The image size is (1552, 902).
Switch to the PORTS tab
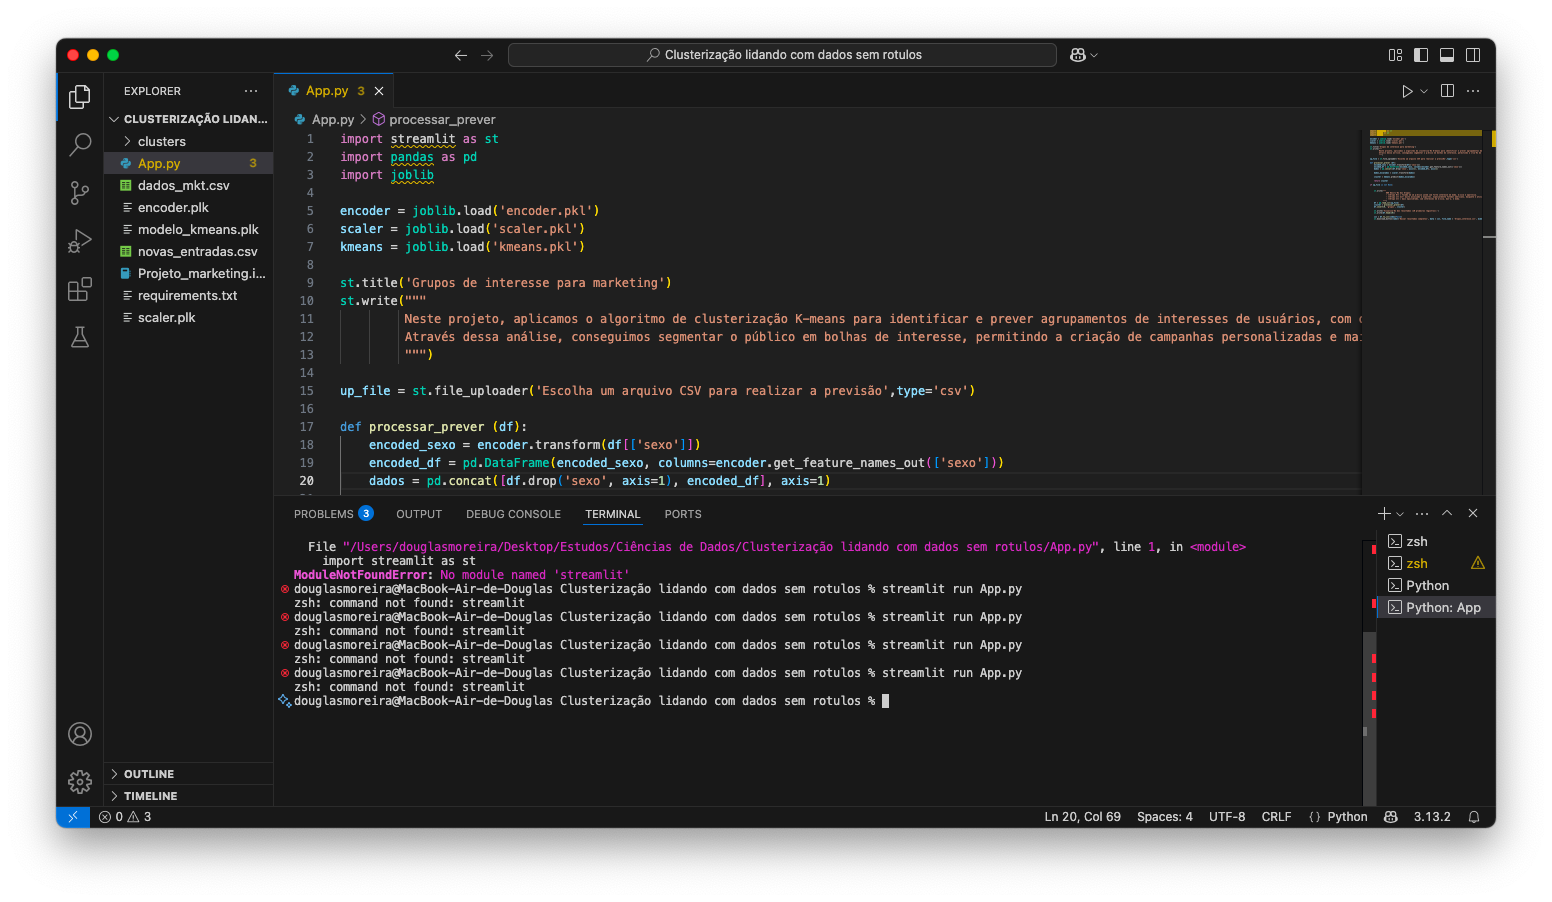click(683, 514)
